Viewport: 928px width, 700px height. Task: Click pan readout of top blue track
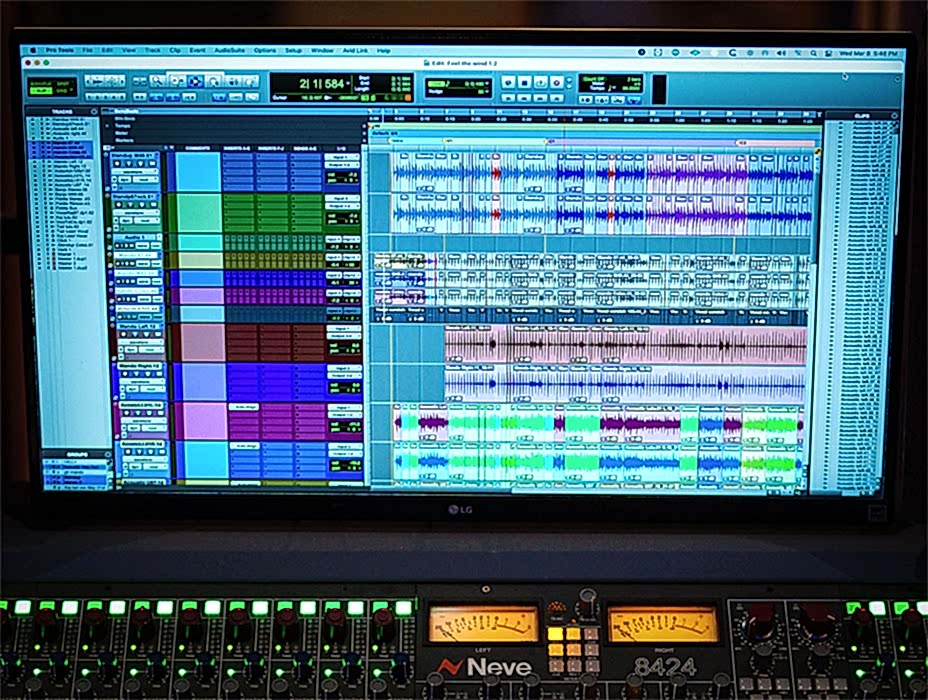pos(341,182)
